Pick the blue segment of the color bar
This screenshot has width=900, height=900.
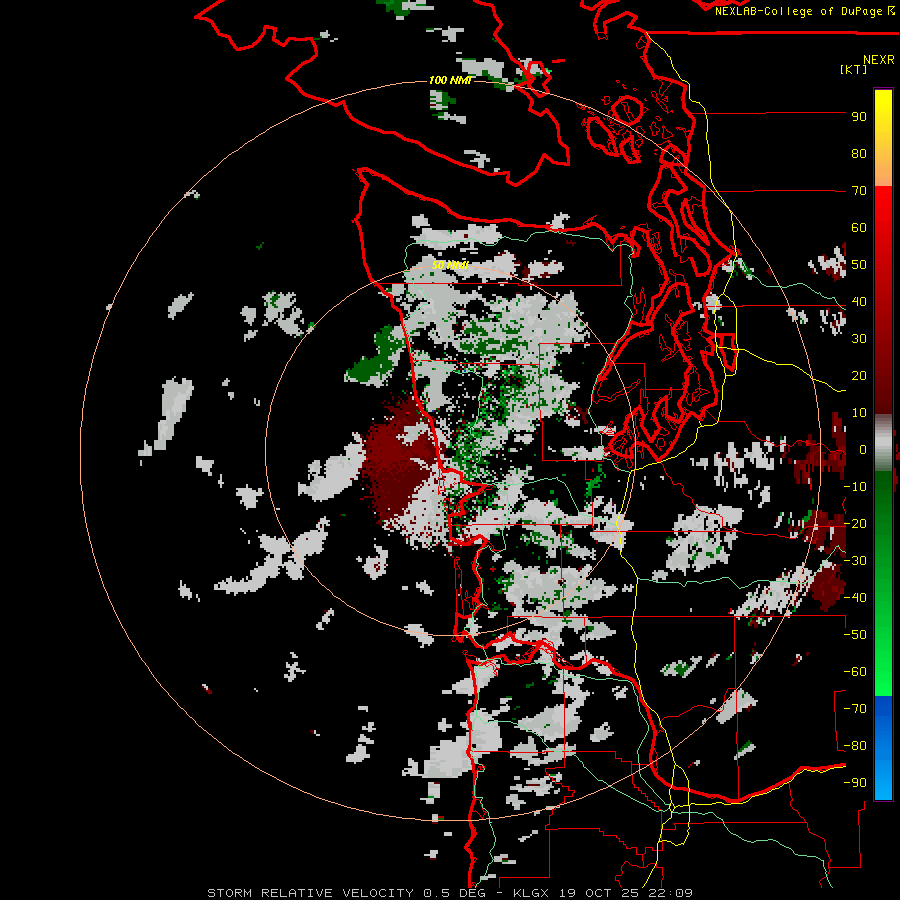pyautogui.click(x=883, y=748)
